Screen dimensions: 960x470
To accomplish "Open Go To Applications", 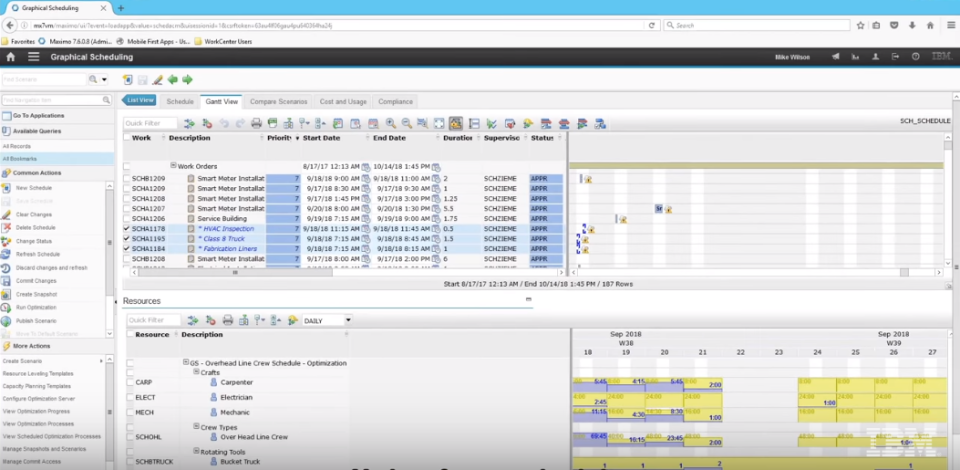I will pos(38,116).
